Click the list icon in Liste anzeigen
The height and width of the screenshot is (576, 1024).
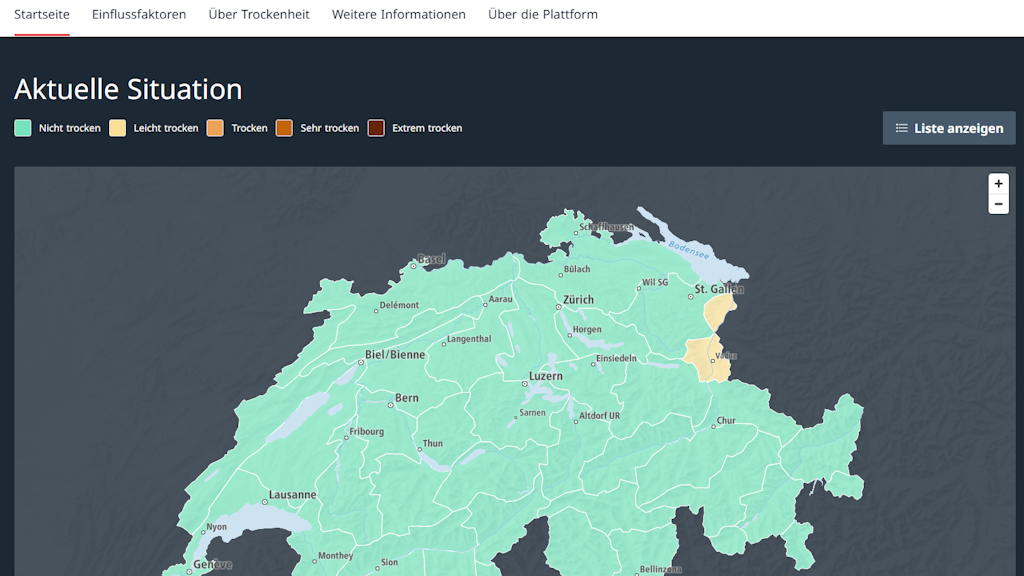[x=901, y=128]
